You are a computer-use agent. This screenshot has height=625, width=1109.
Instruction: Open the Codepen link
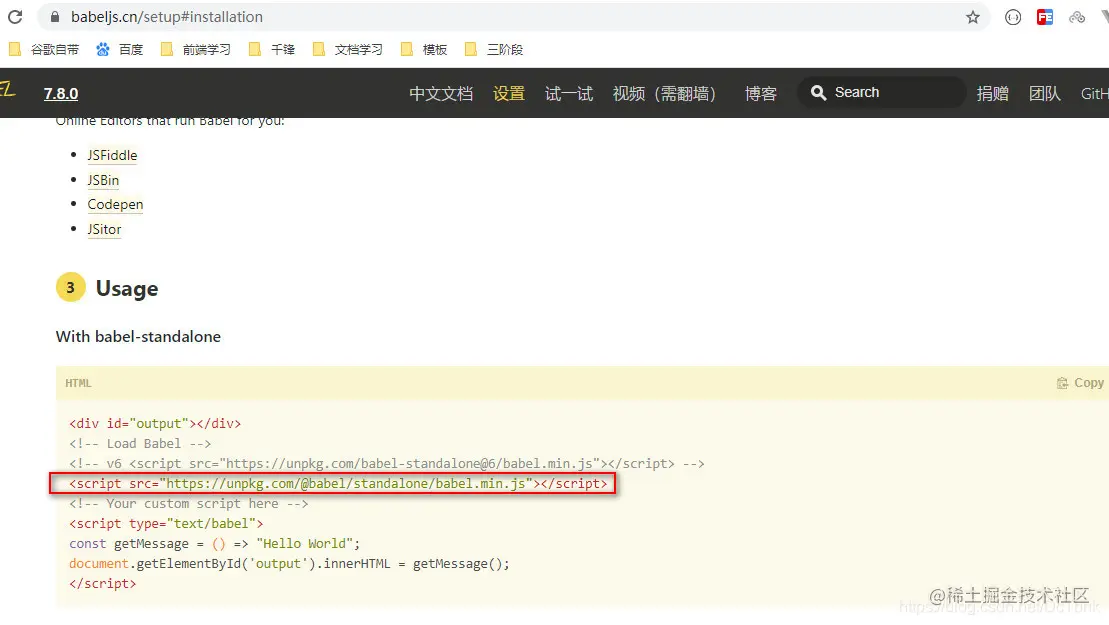[x=115, y=204]
